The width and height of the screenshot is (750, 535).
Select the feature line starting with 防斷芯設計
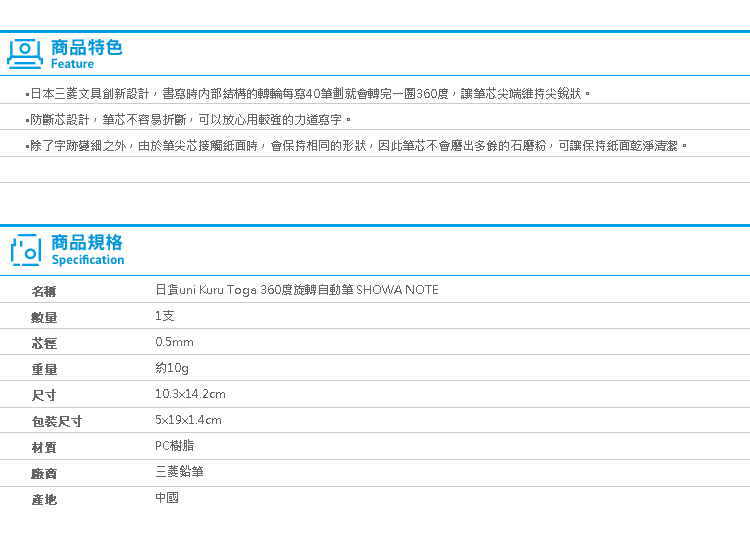click(x=188, y=120)
